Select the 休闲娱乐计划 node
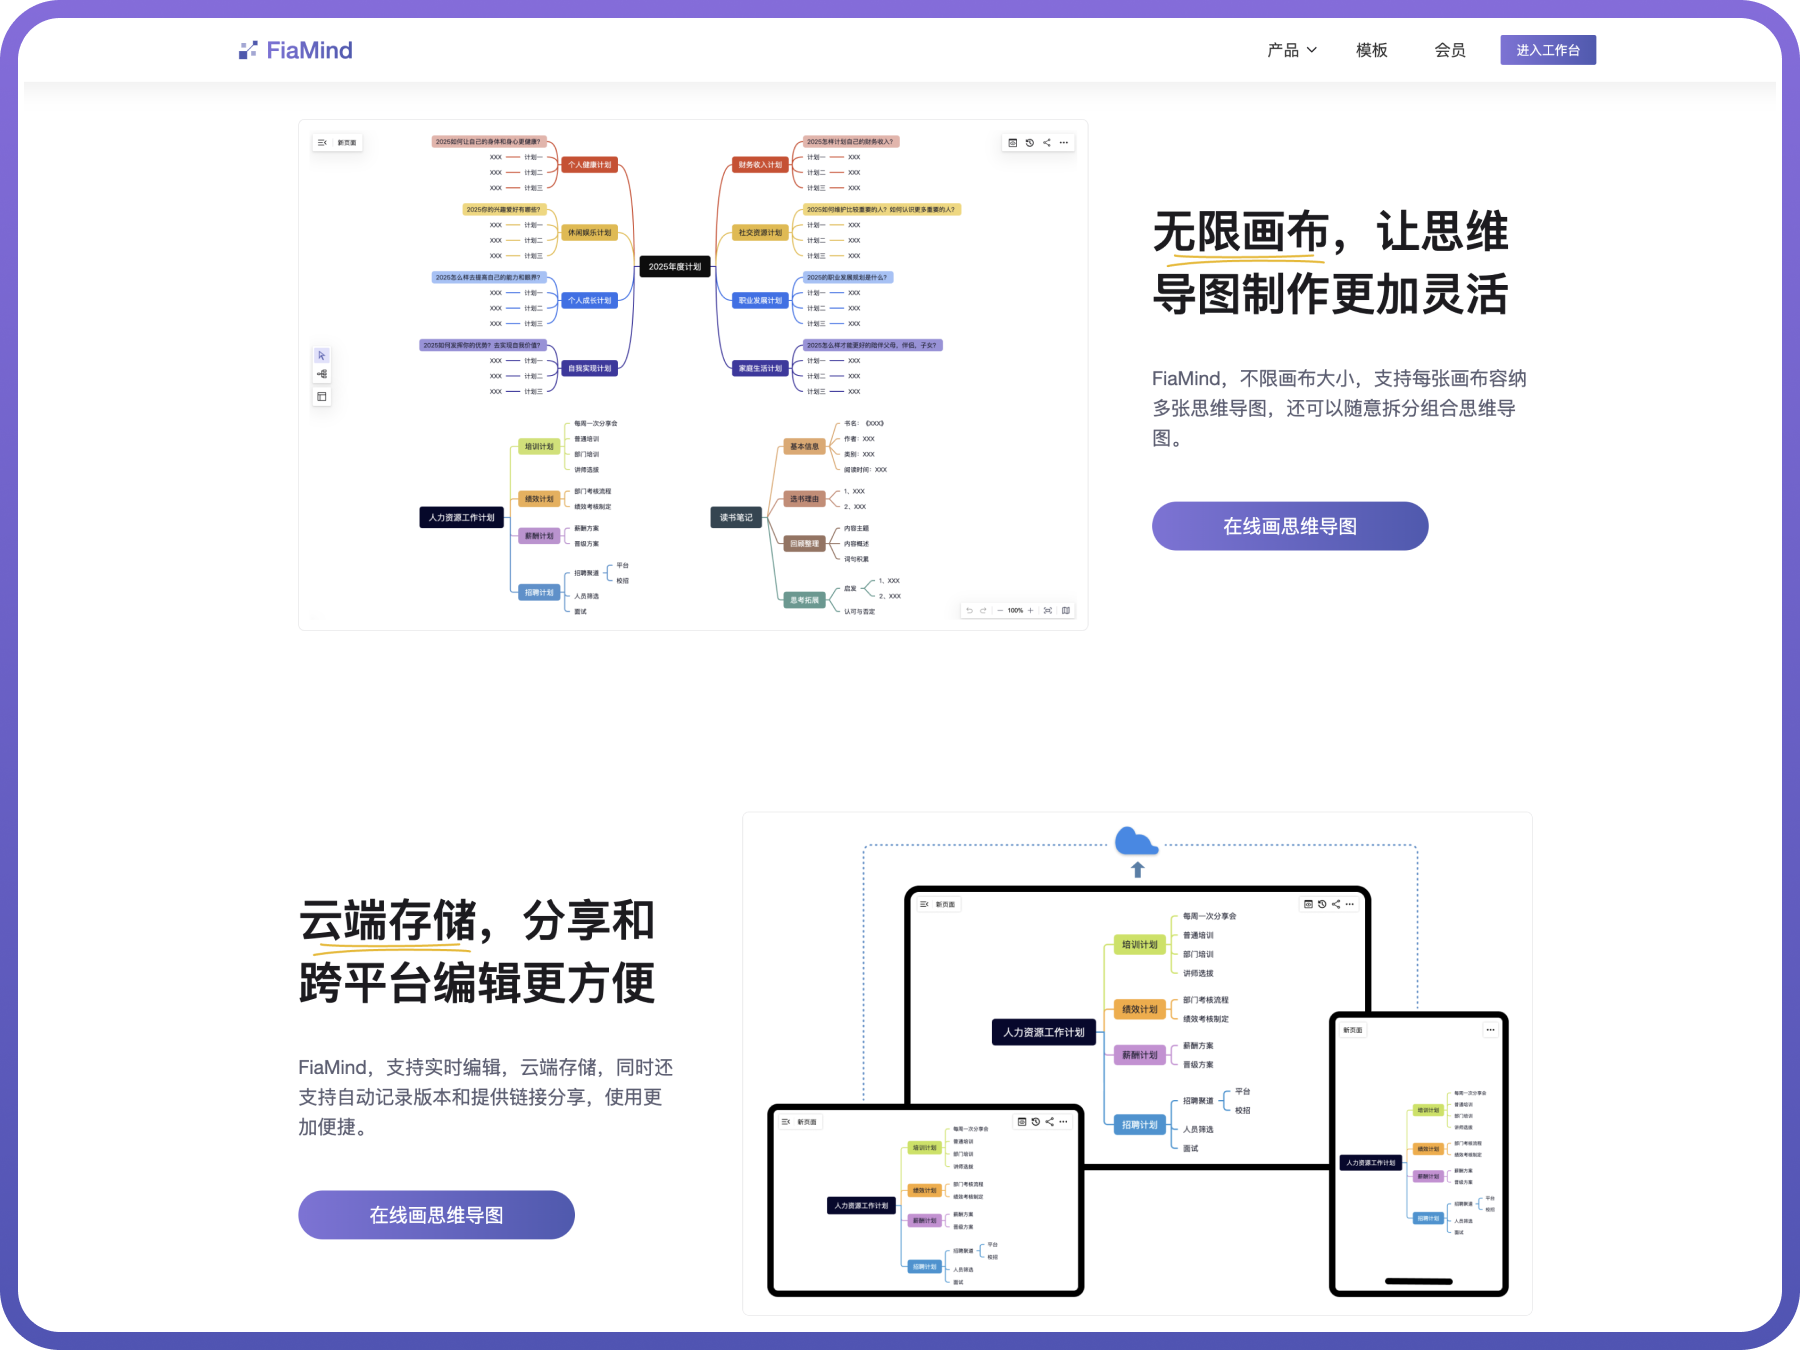The width and height of the screenshot is (1800, 1350). point(590,233)
